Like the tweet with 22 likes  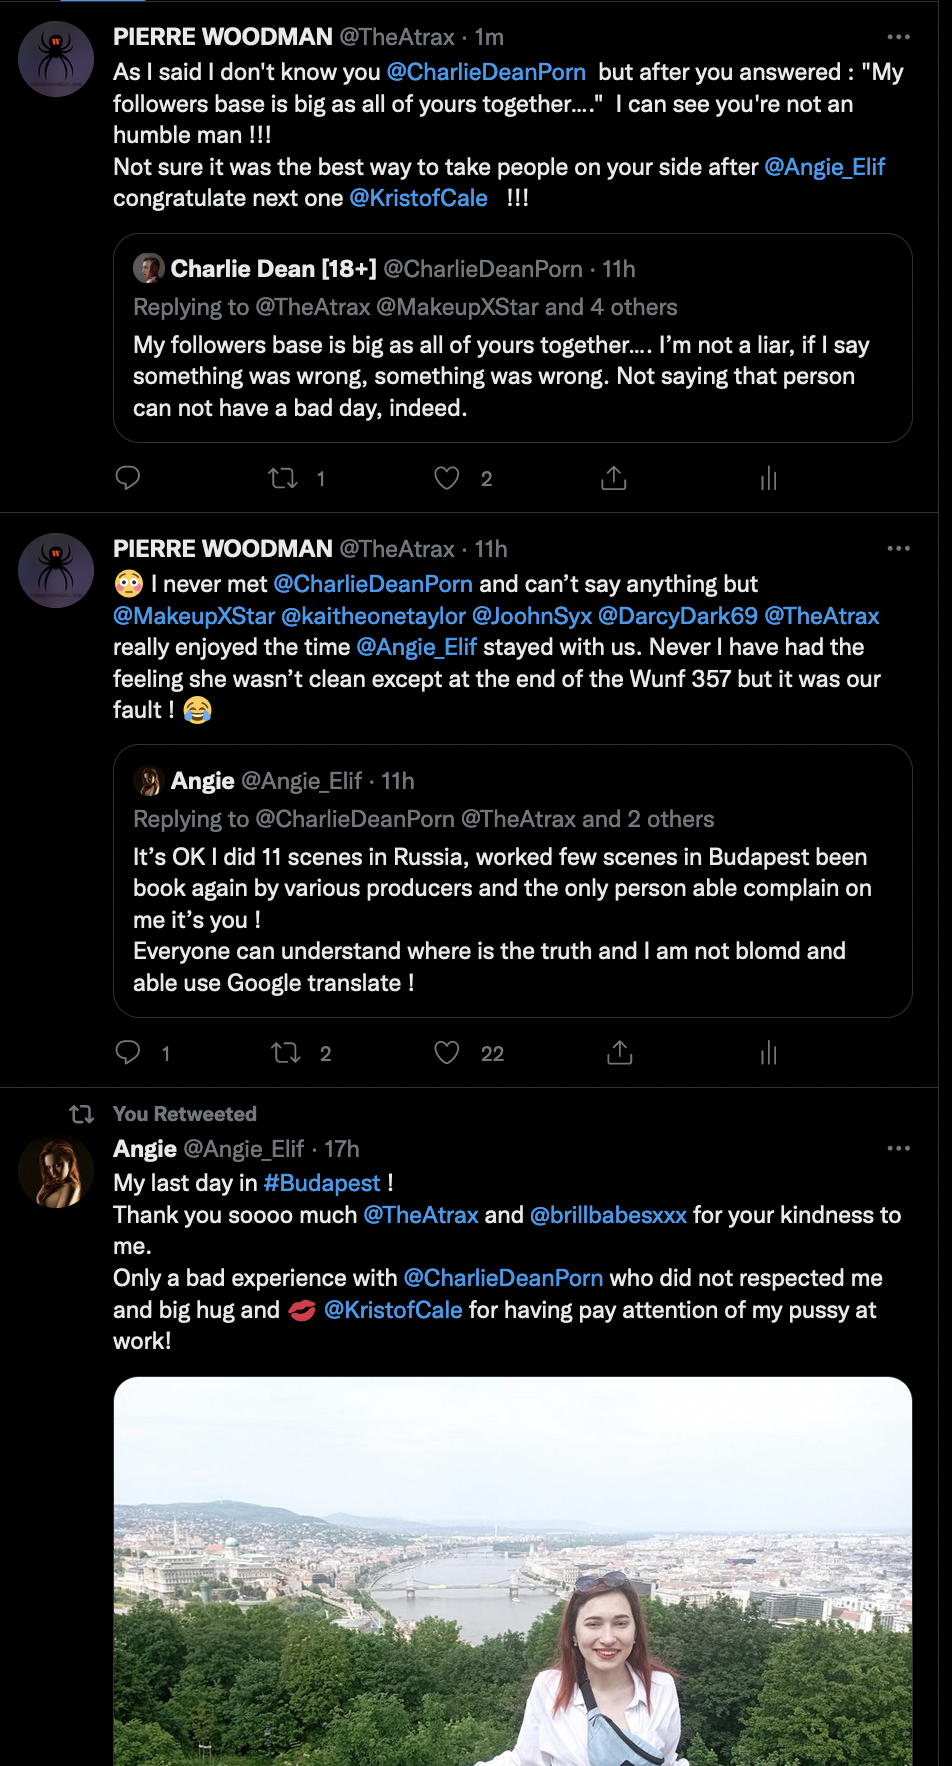tap(447, 1052)
